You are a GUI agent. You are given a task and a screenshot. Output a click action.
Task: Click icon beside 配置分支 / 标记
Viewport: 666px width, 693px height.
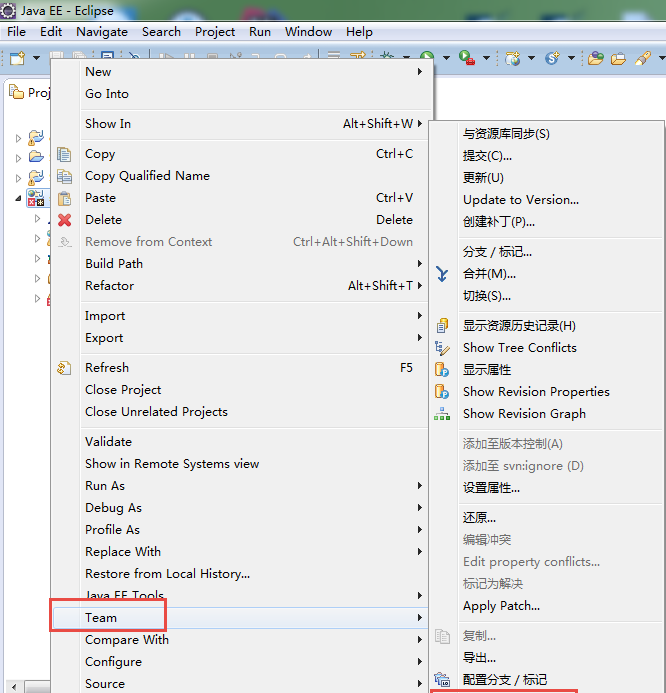442,679
